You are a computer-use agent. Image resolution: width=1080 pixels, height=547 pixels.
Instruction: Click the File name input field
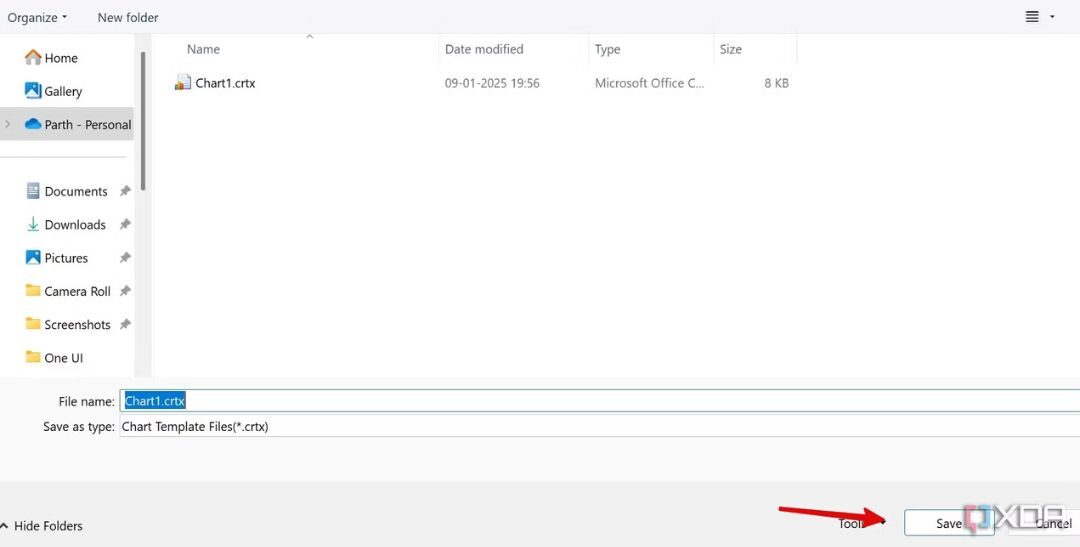coord(598,401)
